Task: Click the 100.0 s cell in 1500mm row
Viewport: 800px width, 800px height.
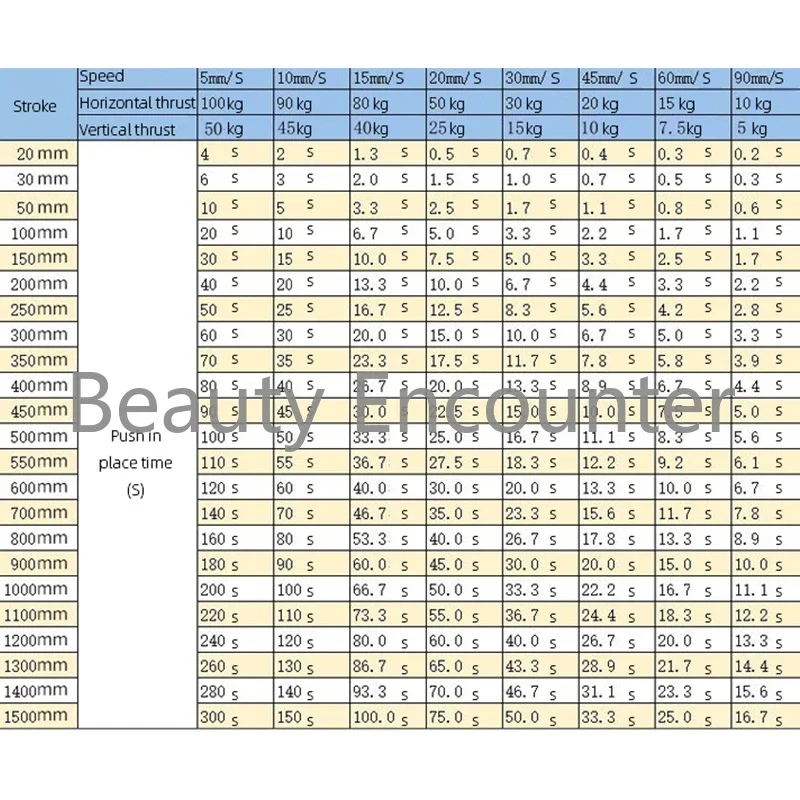Action: coord(388,717)
